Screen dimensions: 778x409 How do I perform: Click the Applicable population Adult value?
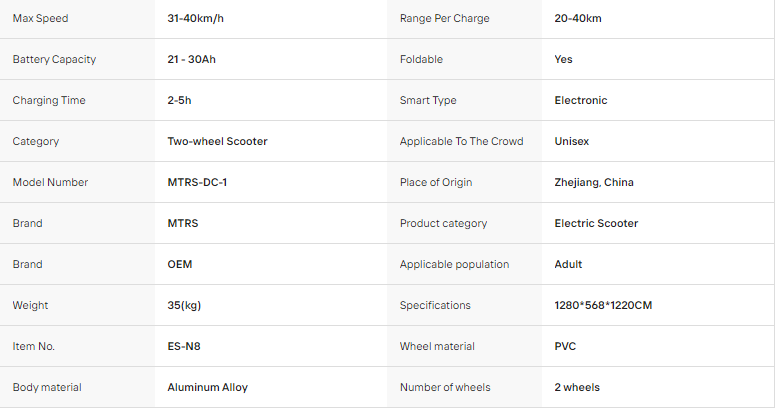pos(568,265)
